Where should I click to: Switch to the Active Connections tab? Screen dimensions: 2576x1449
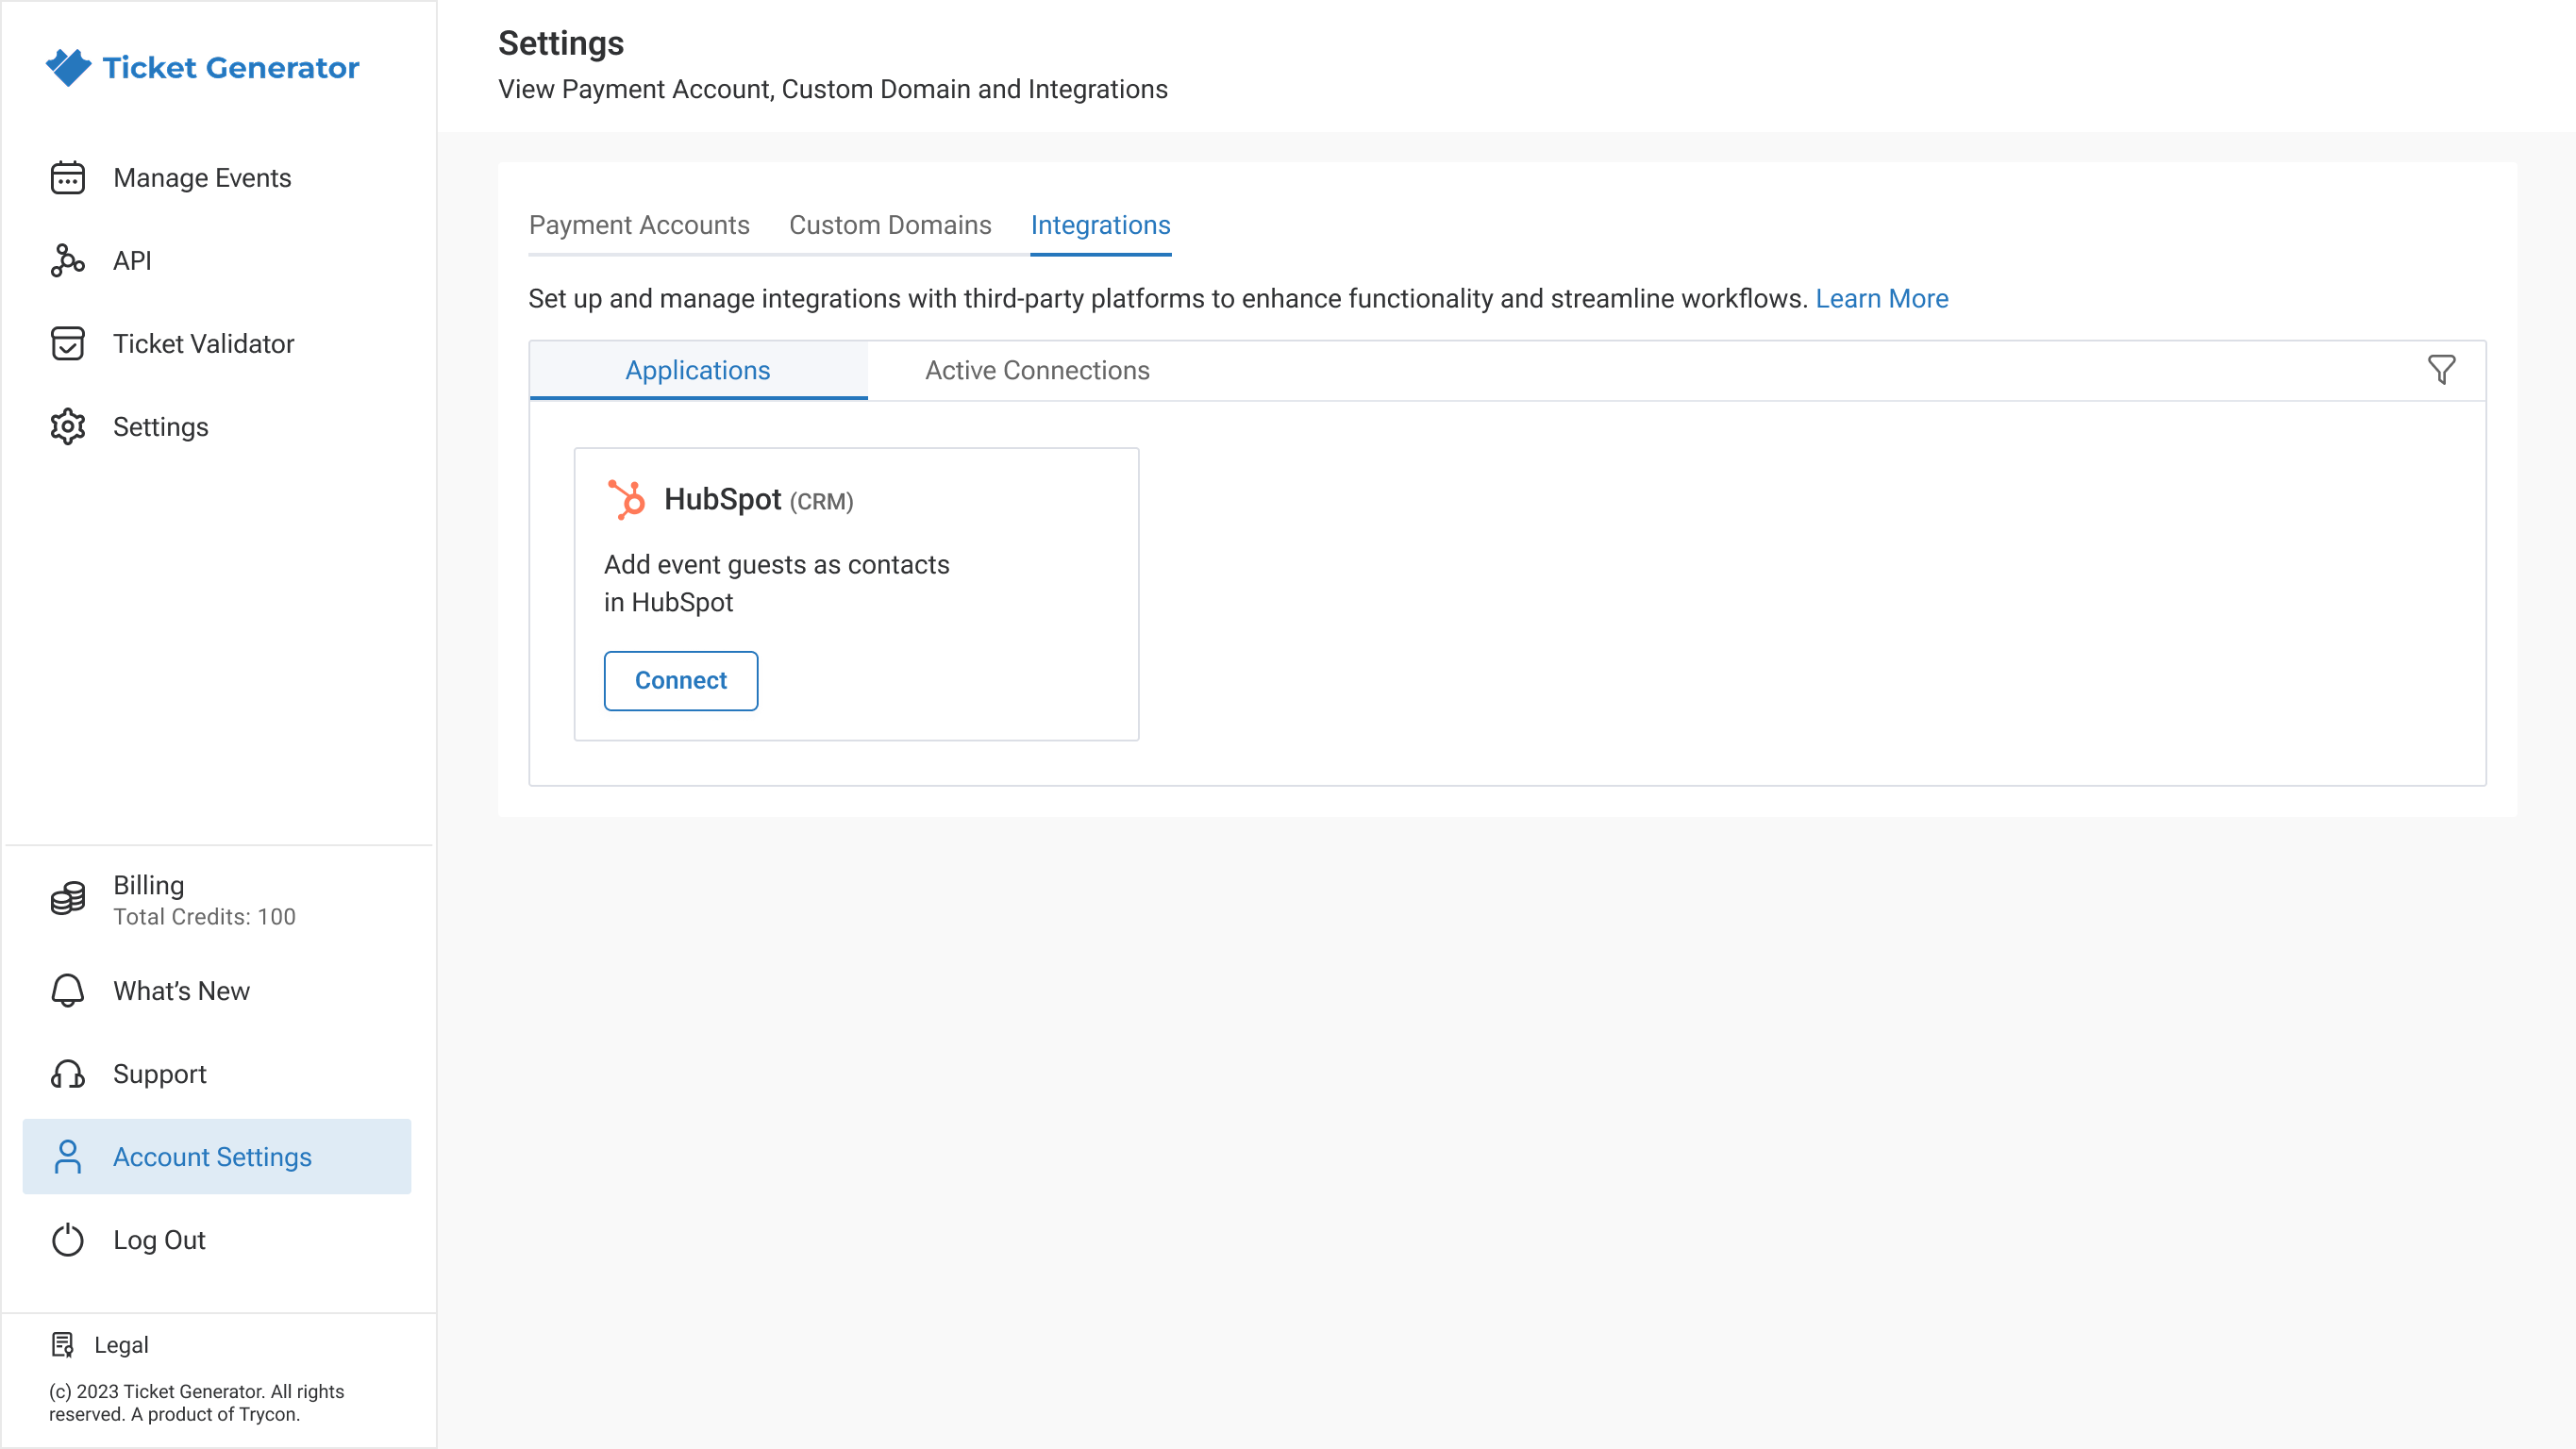coord(1037,370)
